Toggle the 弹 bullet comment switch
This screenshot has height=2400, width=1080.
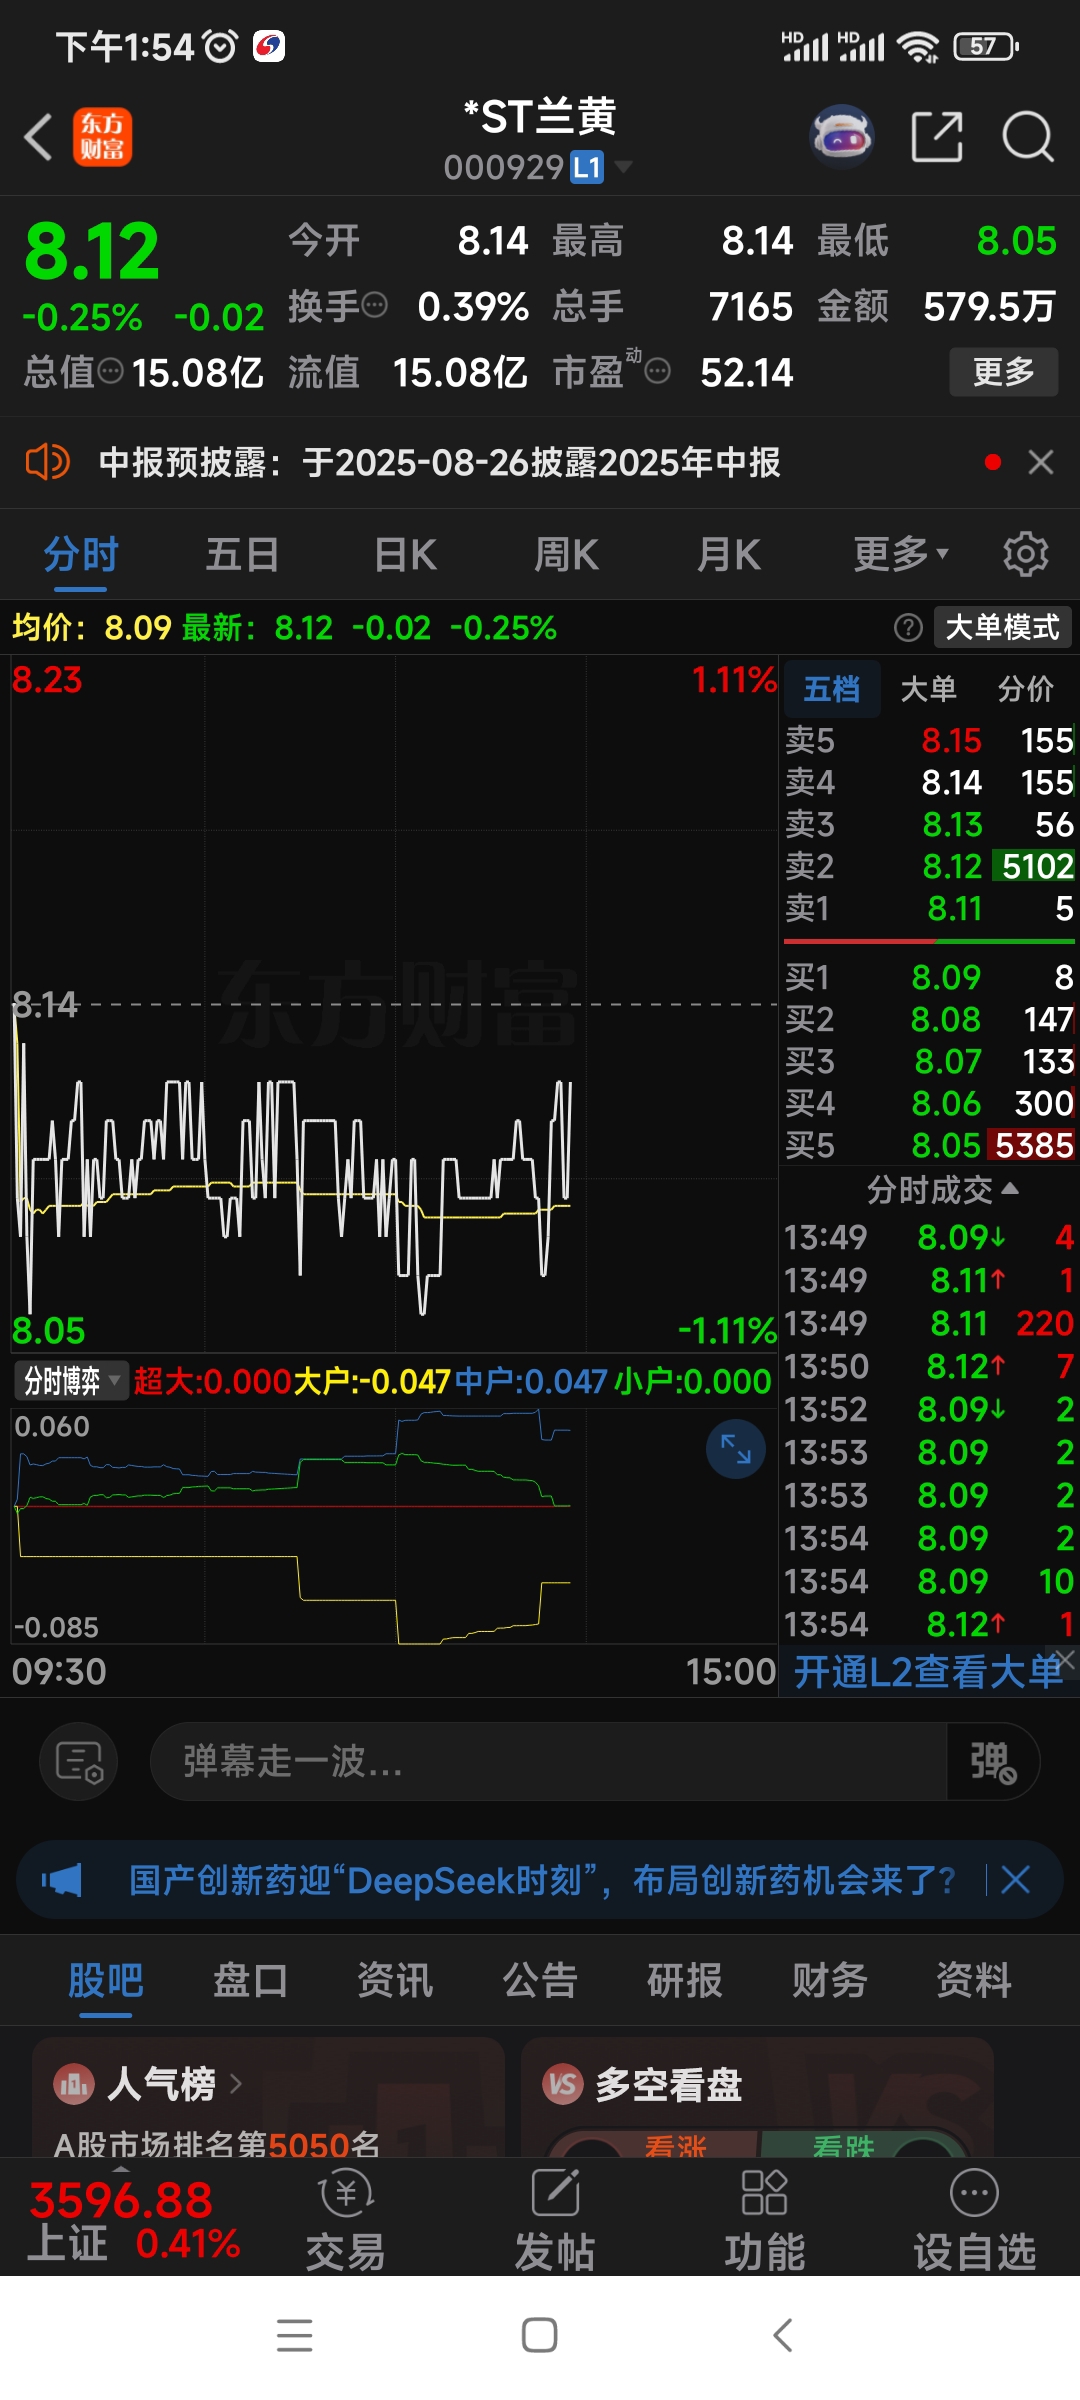pyautogui.click(x=993, y=1761)
